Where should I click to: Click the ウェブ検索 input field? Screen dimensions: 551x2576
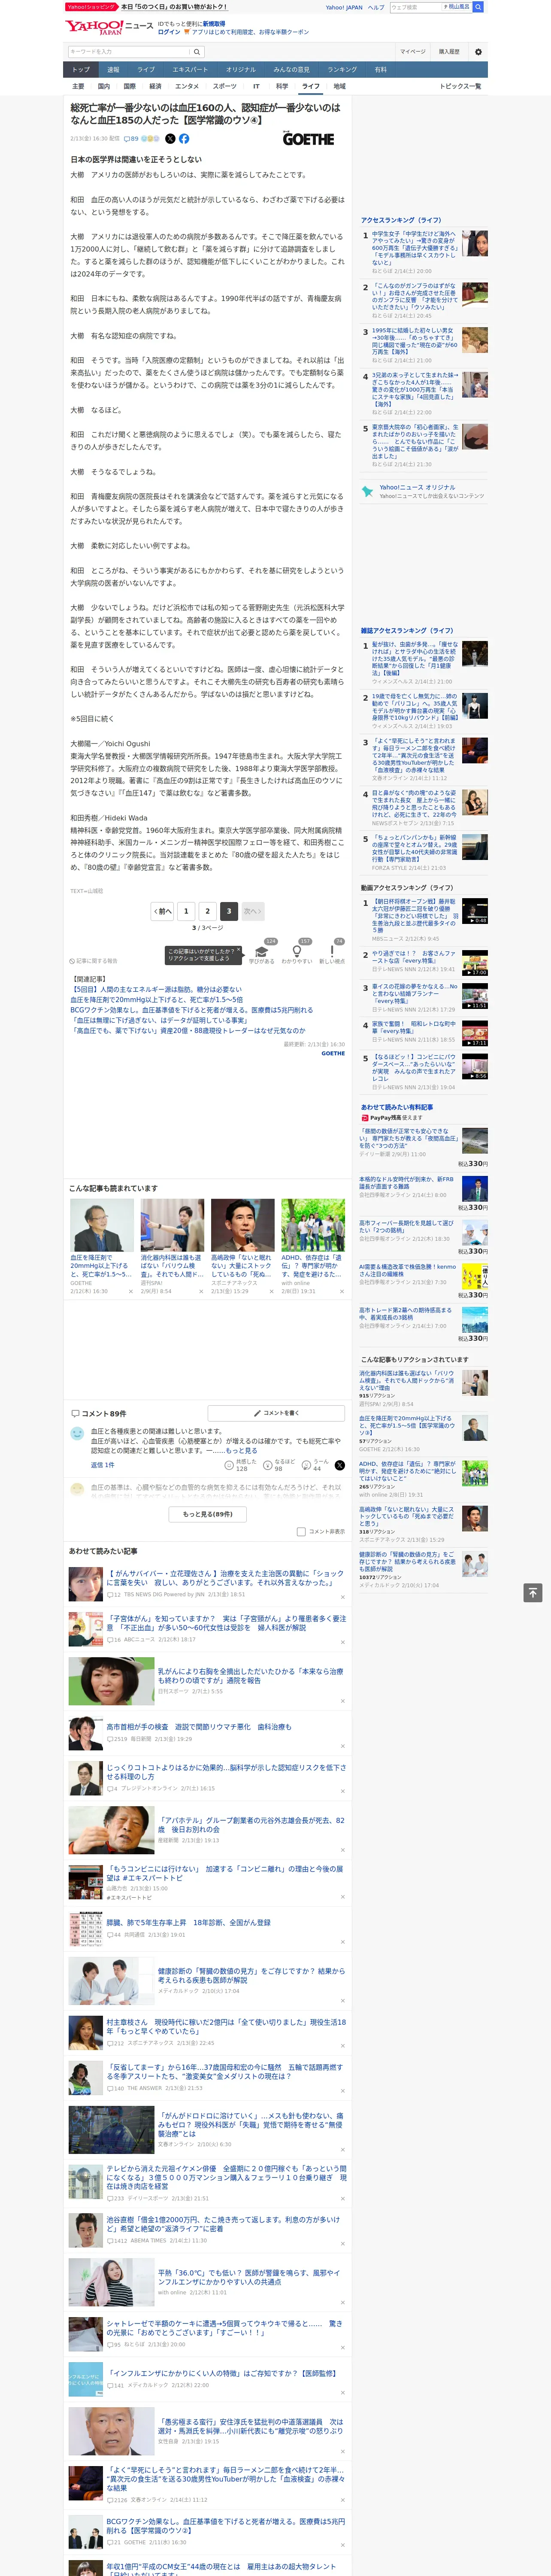(x=416, y=7)
